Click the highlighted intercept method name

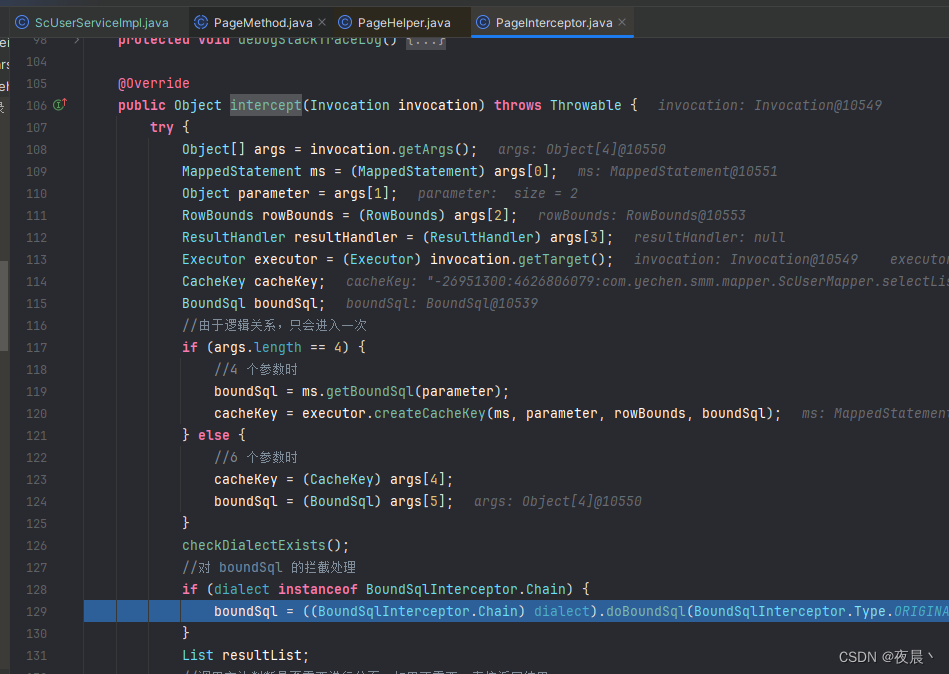point(266,105)
